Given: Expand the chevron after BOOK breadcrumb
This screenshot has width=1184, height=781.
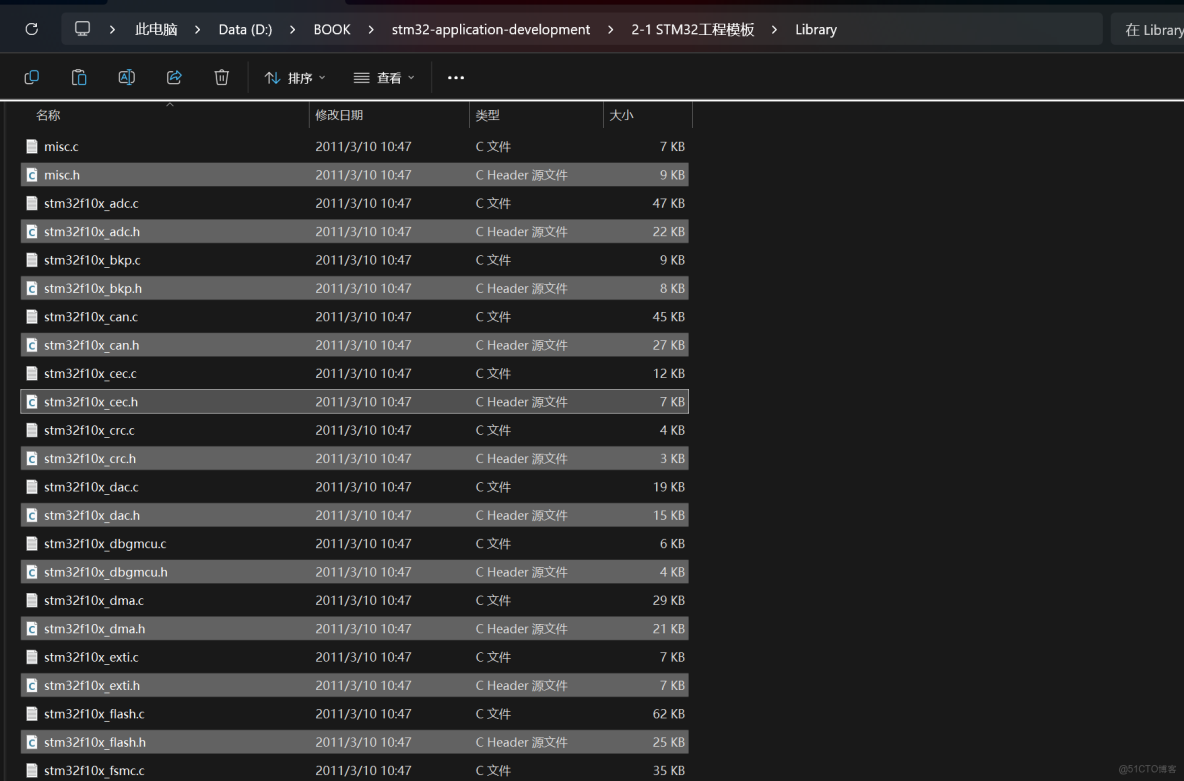Looking at the screenshot, I should 371,29.
